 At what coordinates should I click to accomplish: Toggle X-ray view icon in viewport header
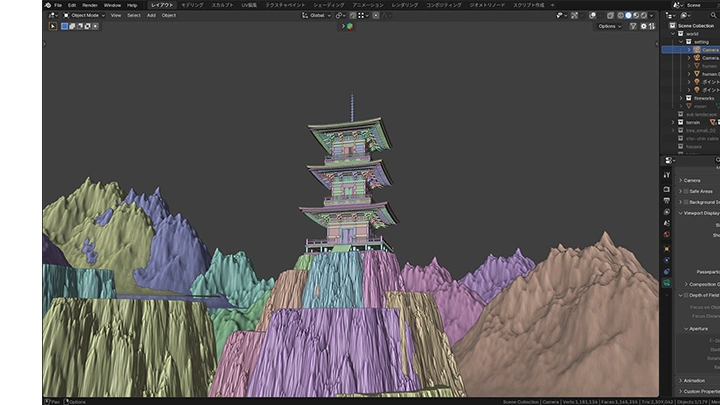pyautogui.click(x=608, y=15)
